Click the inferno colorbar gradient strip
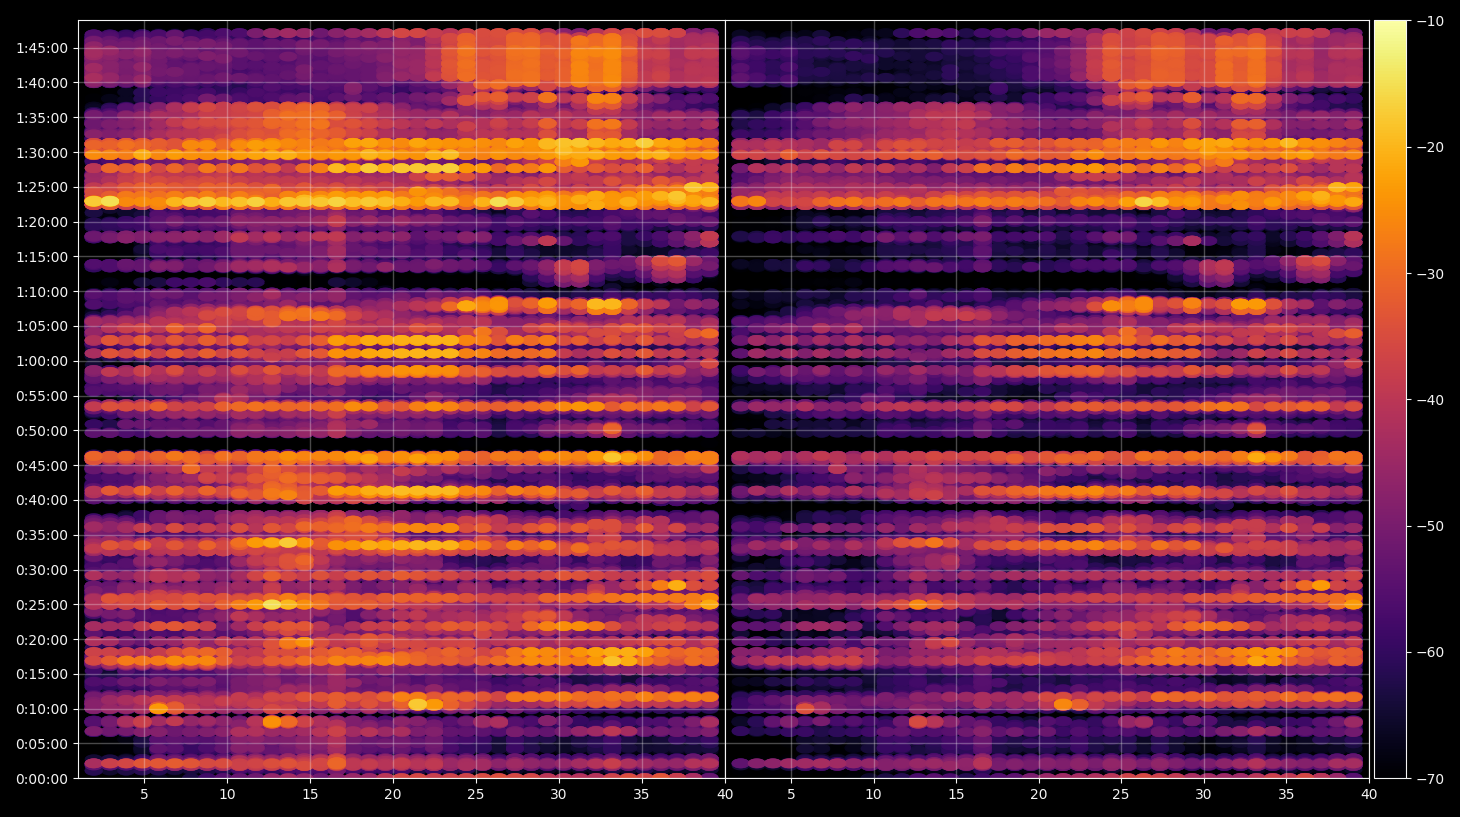The image size is (1460, 817). click(1390, 399)
